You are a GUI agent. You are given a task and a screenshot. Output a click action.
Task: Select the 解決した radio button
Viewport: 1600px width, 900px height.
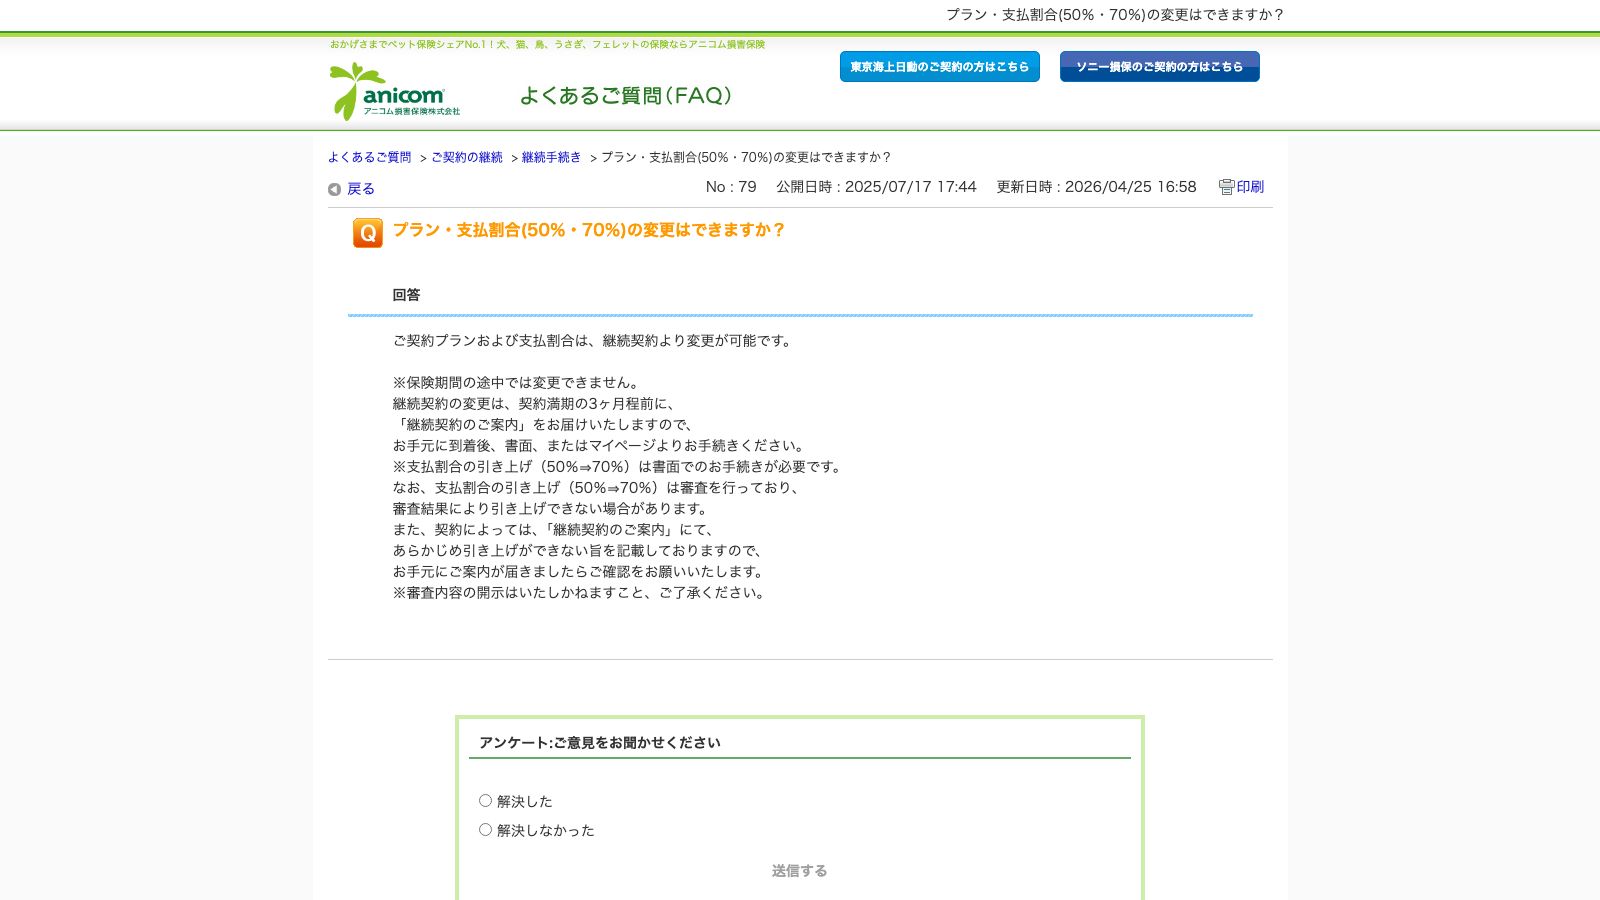pos(485,800)
